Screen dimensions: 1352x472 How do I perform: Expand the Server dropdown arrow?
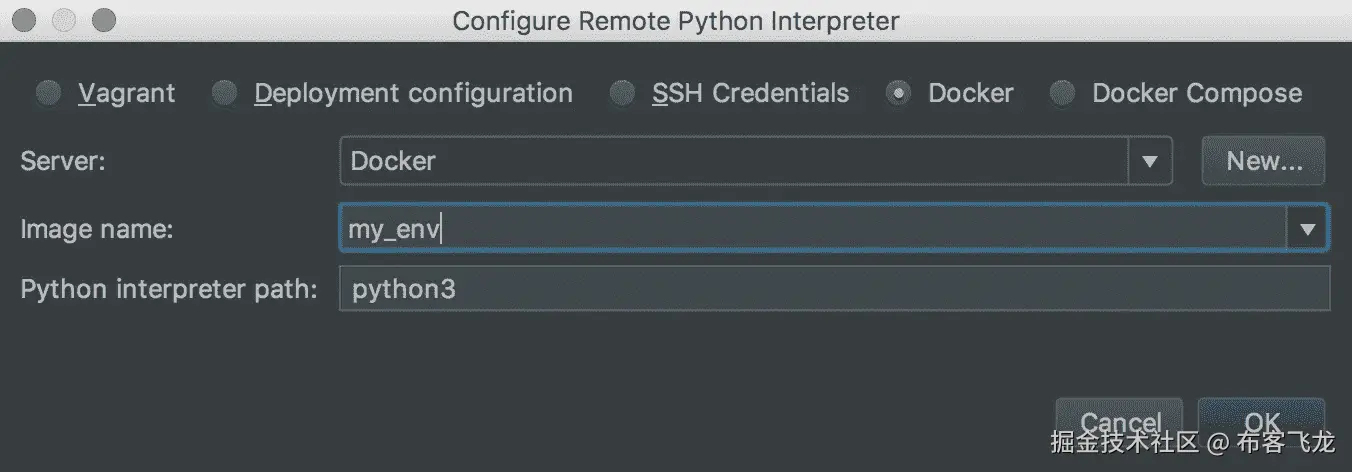(x=1150, y=161)
